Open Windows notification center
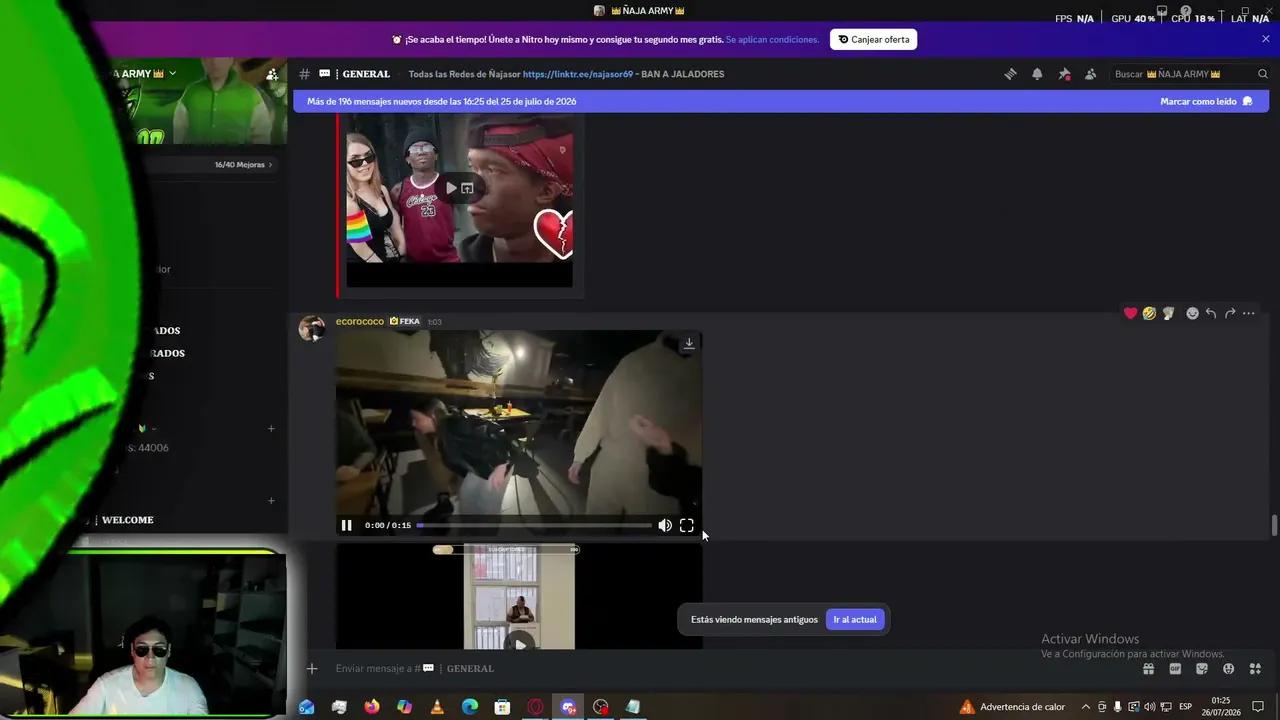 click(x=1258, y=707)
